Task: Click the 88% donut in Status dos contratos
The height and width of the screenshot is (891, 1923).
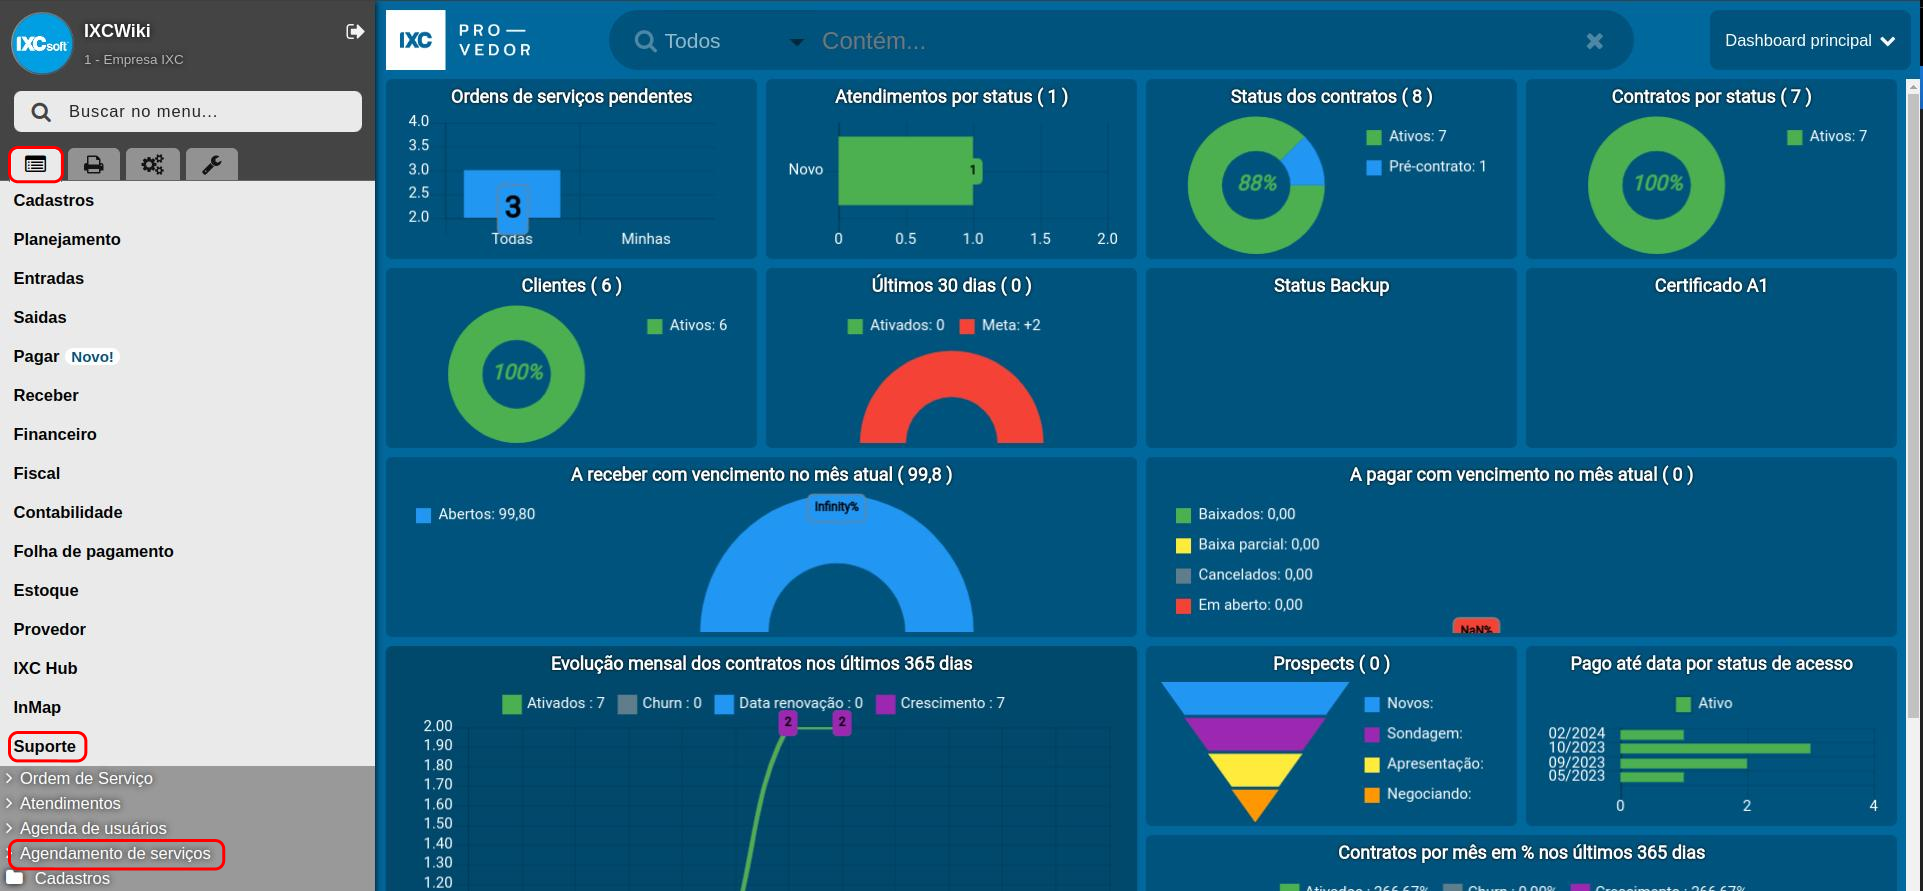Action: (x=1256, y=184)
